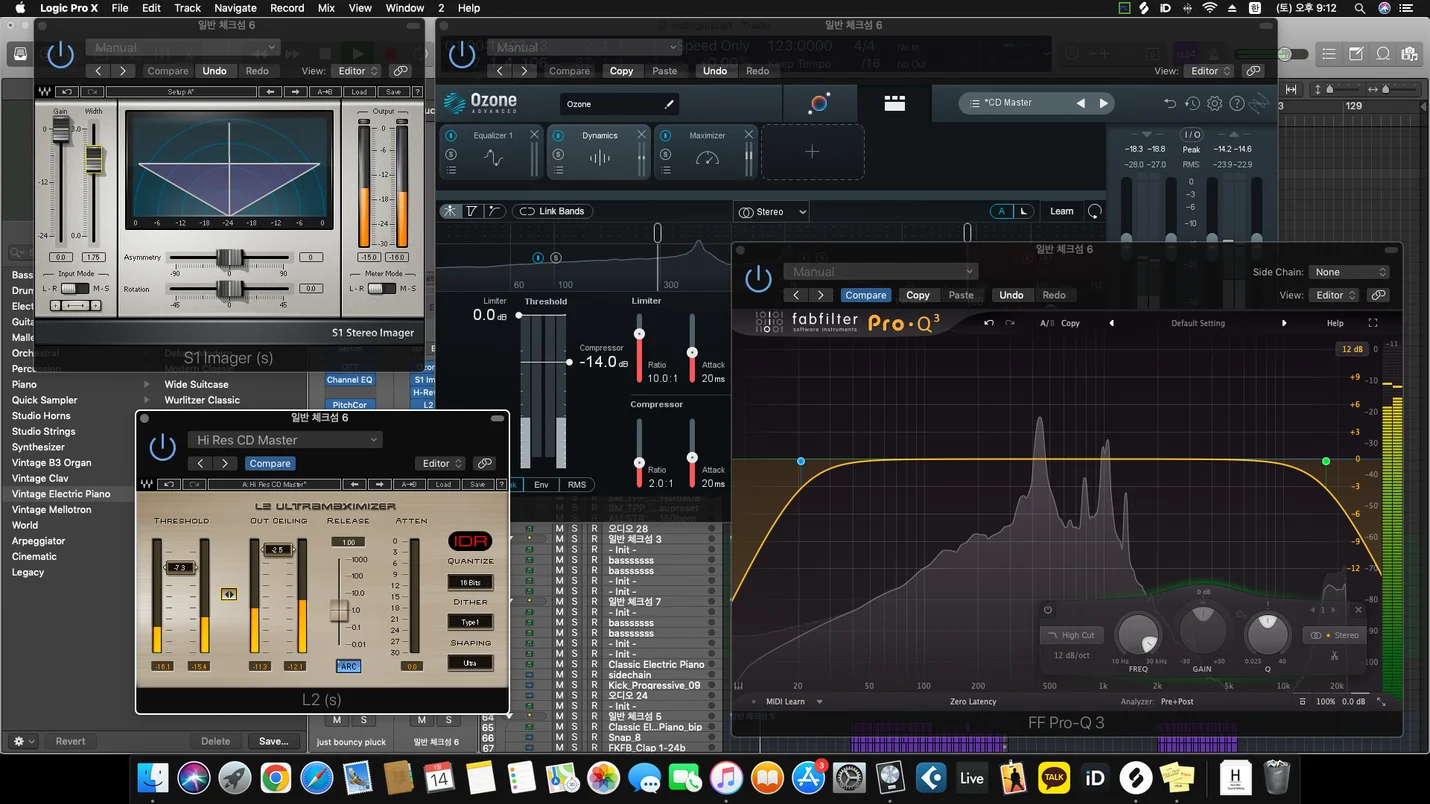Select previous Ozone preset arrow
This screenshot has width=1430, height=804.
pyautogui.click(x=1080, y=103)
